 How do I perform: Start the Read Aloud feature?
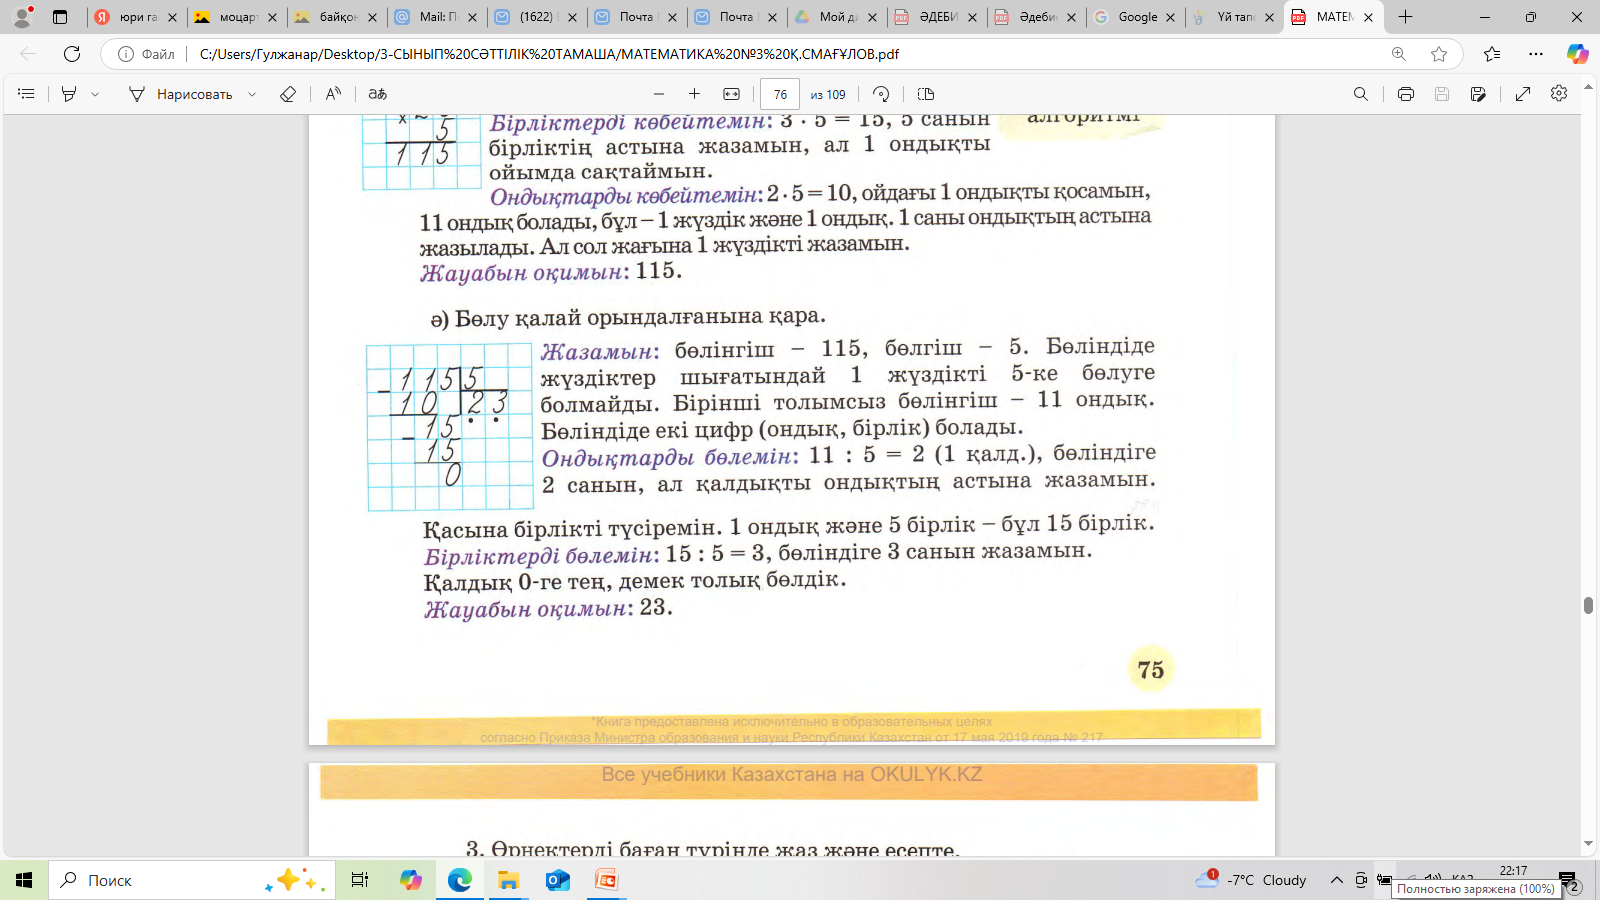pyautogui.click(x=333, y=94)
